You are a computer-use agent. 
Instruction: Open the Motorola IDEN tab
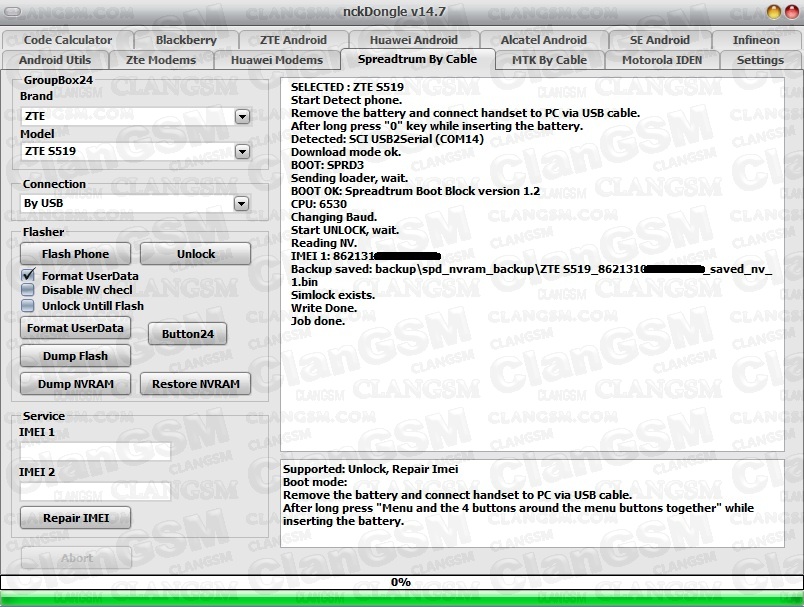tap(662, 60)
